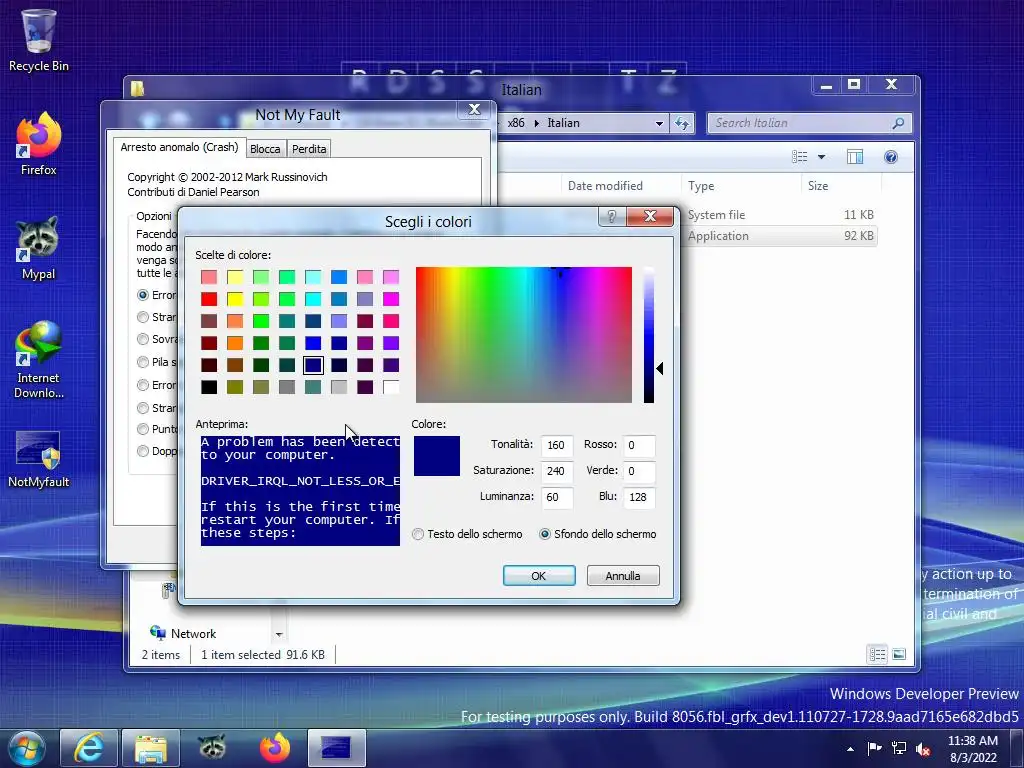The height and width of the screenshot is (768, 1024).
Task: Close the Scegli i colori dialog
Action: click(x=650, y=217)
